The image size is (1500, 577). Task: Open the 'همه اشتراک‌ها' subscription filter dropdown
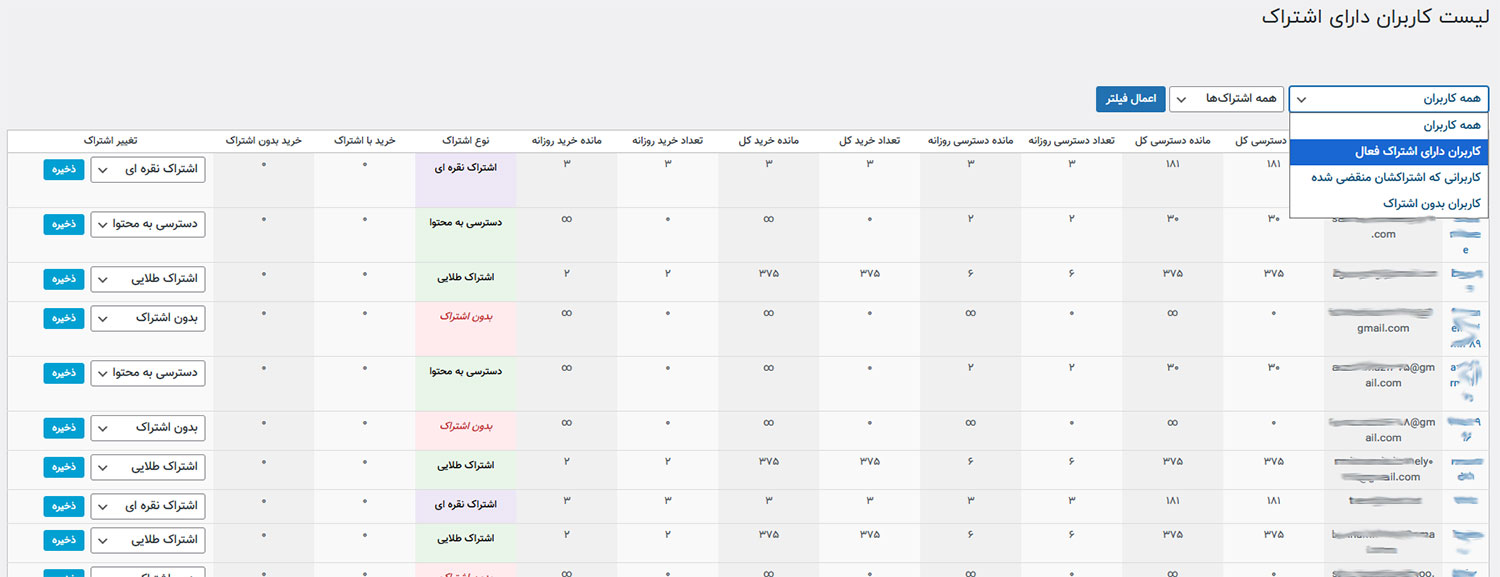[x=1226, y=99]
